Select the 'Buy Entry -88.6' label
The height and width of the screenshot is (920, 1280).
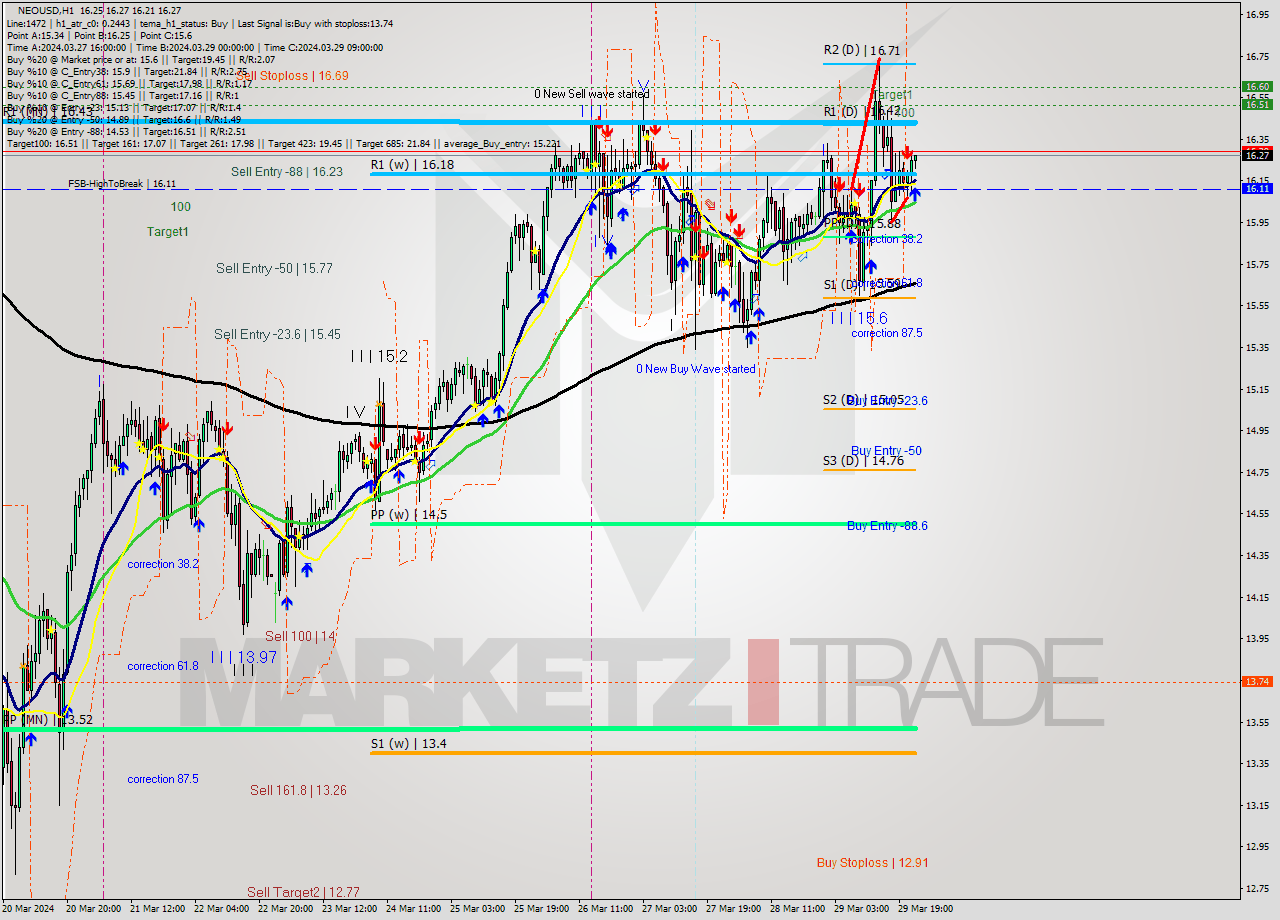(x=887, y=526)
